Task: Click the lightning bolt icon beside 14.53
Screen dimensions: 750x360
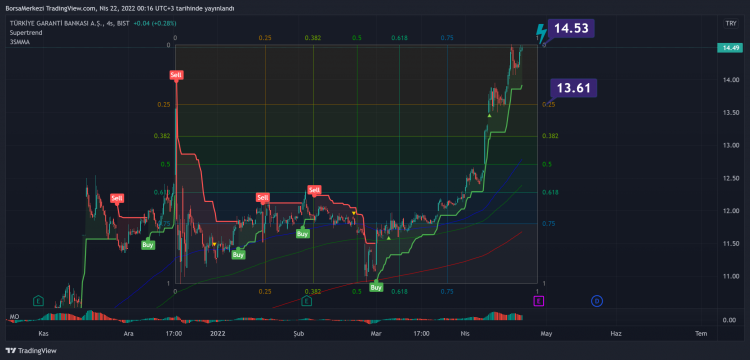Action: coord(541,33)
